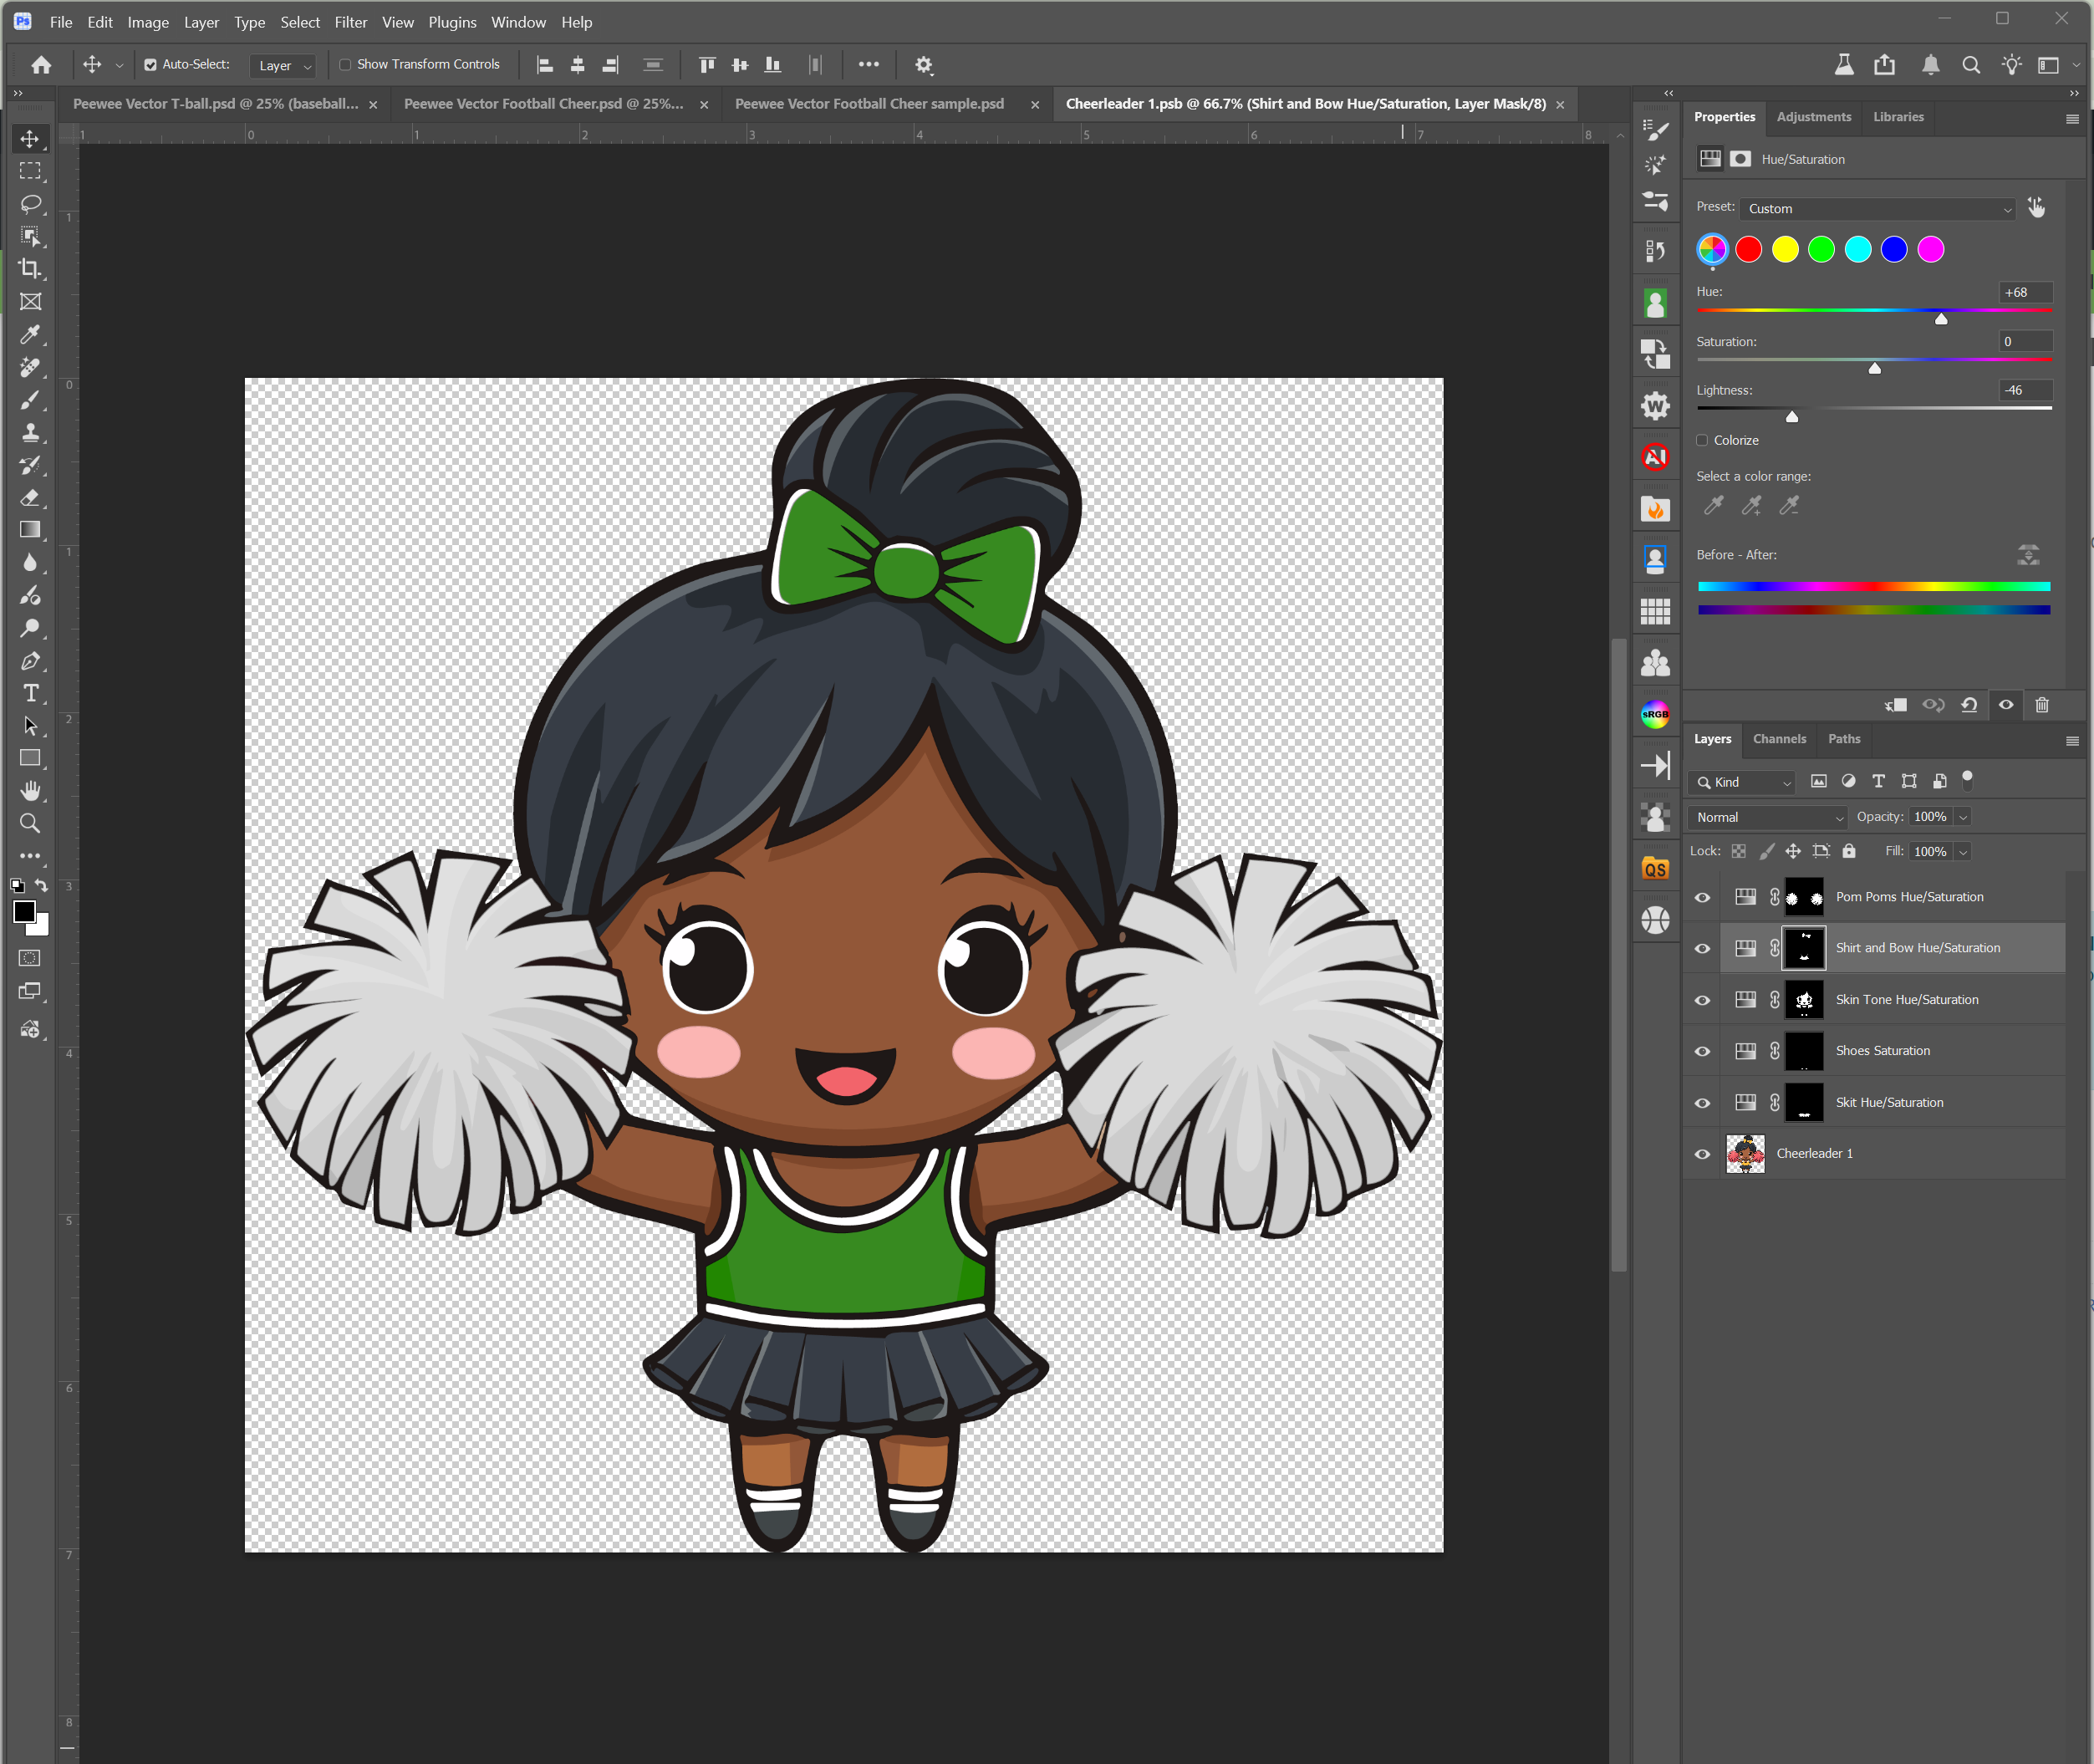Viewport: 2094px width, 1764px height.
Task: Enable Show Transform Controls
Action: (346, 65)
